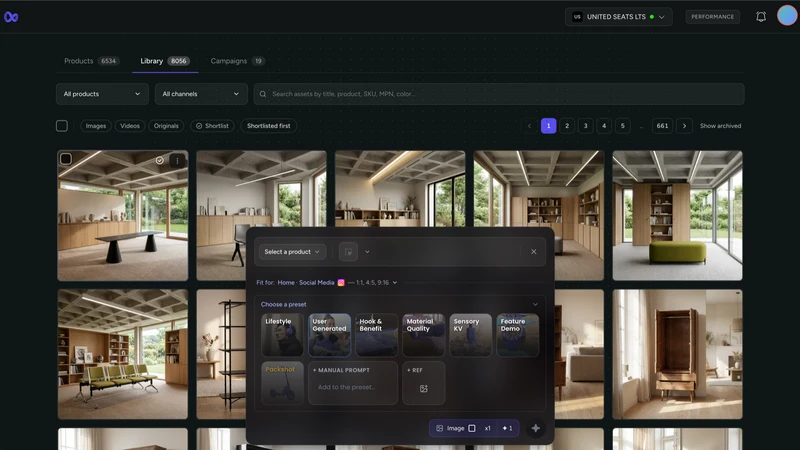Expand the chevron next to cursor-select icon
800x450 pixels.
[367, 252]
